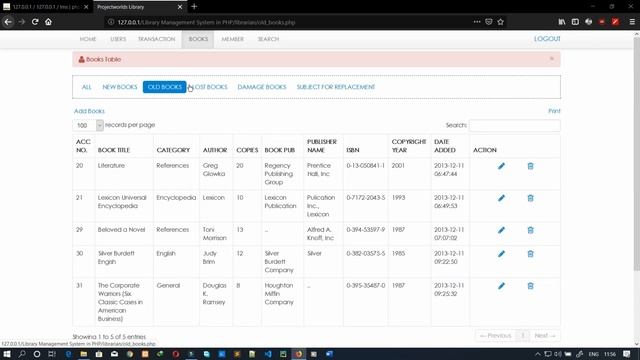Click Next pagination button

coord(545,336)
